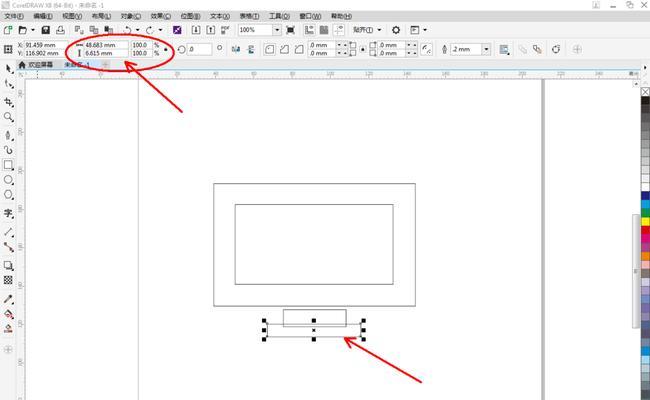The width and height of the screenshot is (650, 400).
Task: Click the Cut icon in standard toolbar
Action: [x=79, y=30]
